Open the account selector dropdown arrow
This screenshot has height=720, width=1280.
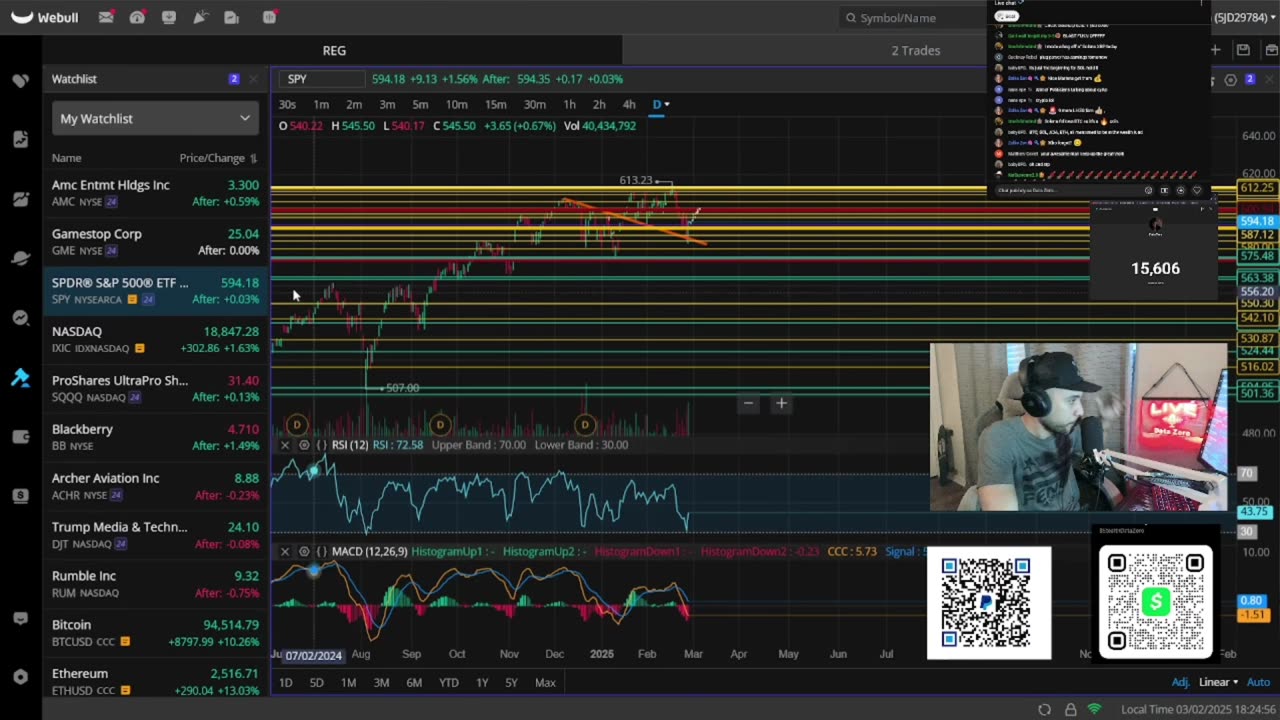click(1274, 18)
